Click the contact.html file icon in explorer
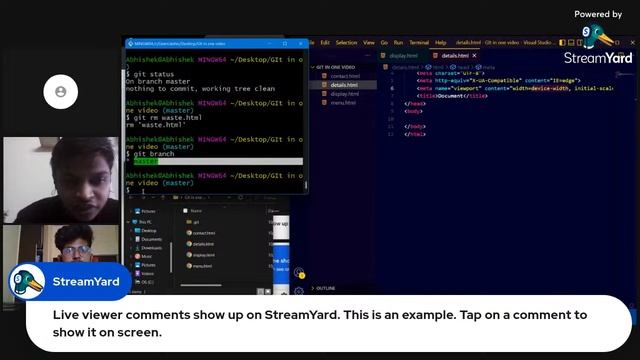Viewport: 640px width, 360px height. point(324,76)
